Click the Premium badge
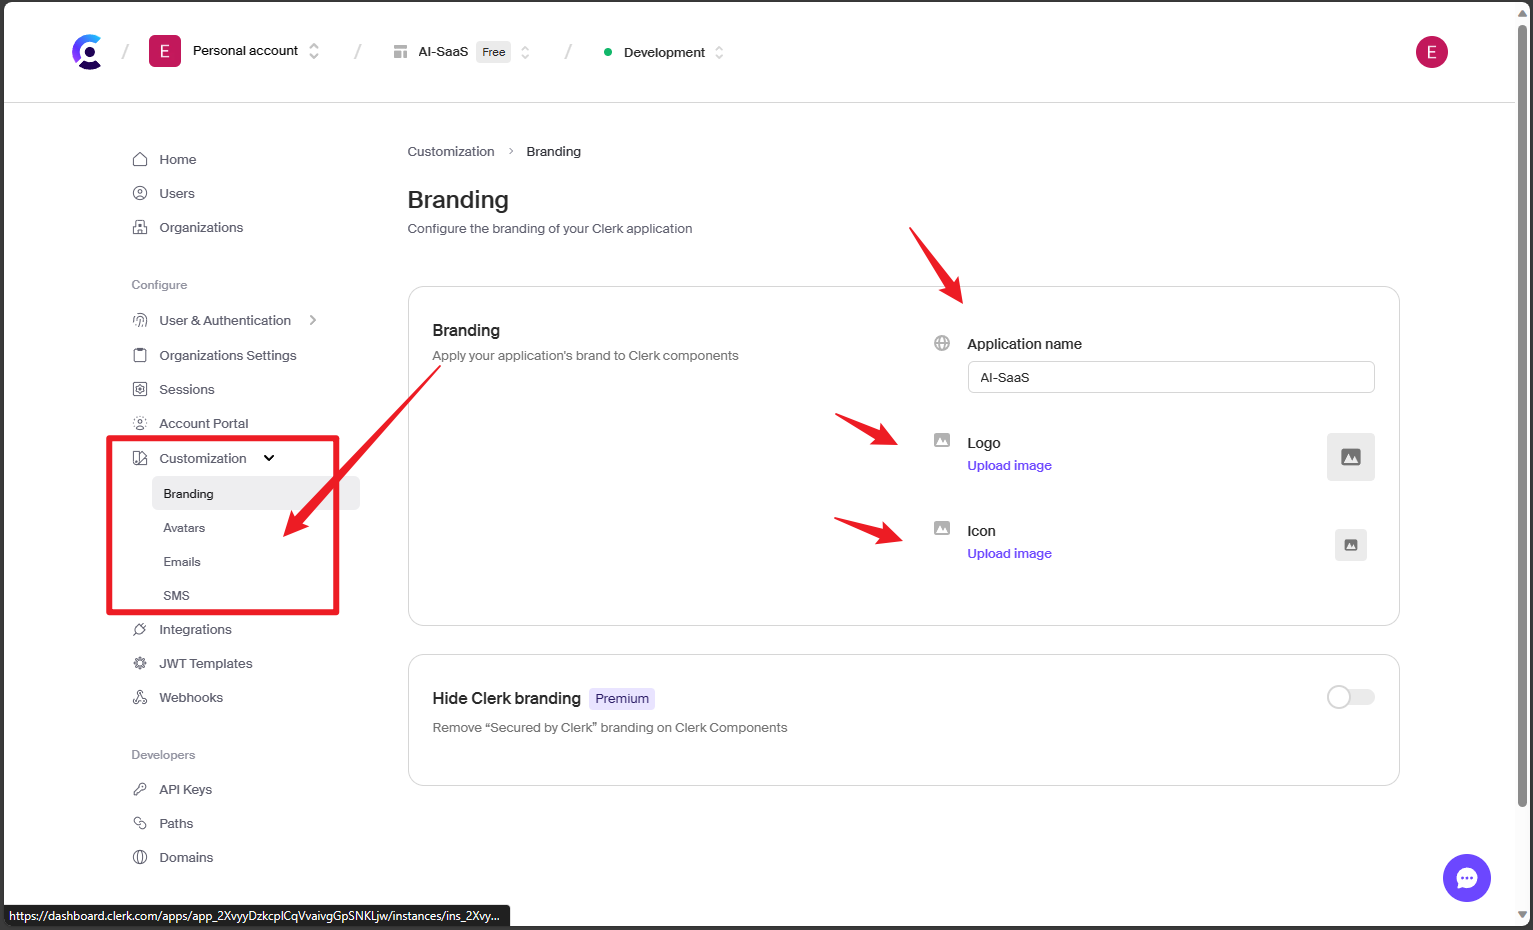The width and height of the screenshot is (1533, 930). pos(622,699)
